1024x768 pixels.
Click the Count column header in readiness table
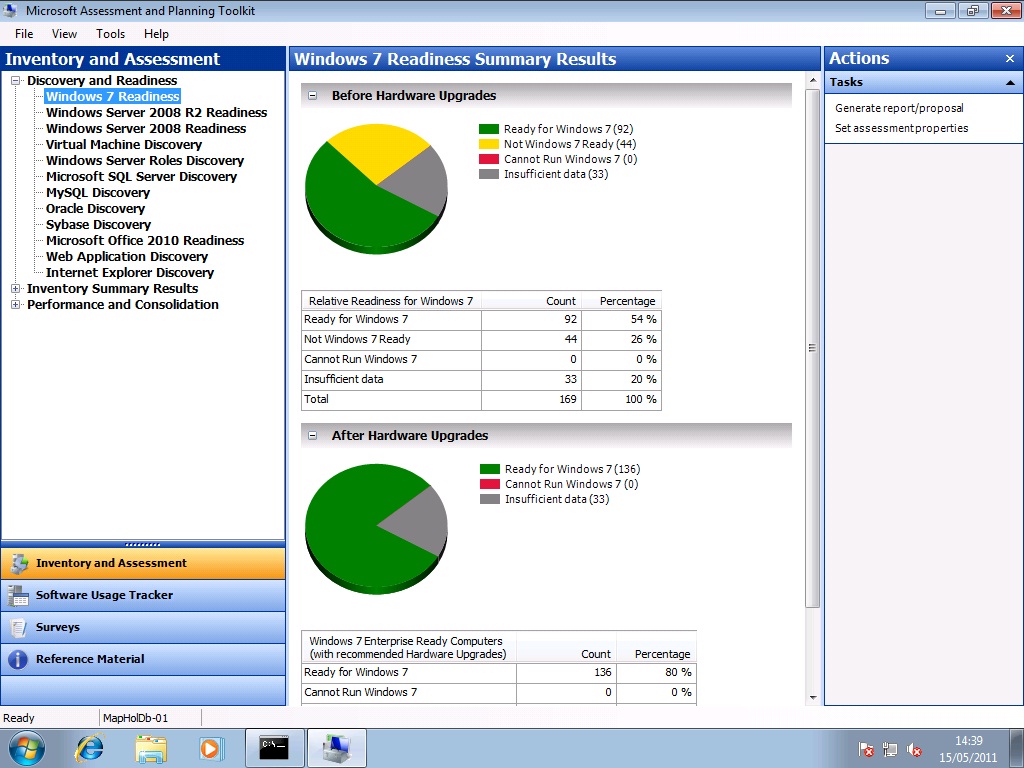(x=531, y=301)
